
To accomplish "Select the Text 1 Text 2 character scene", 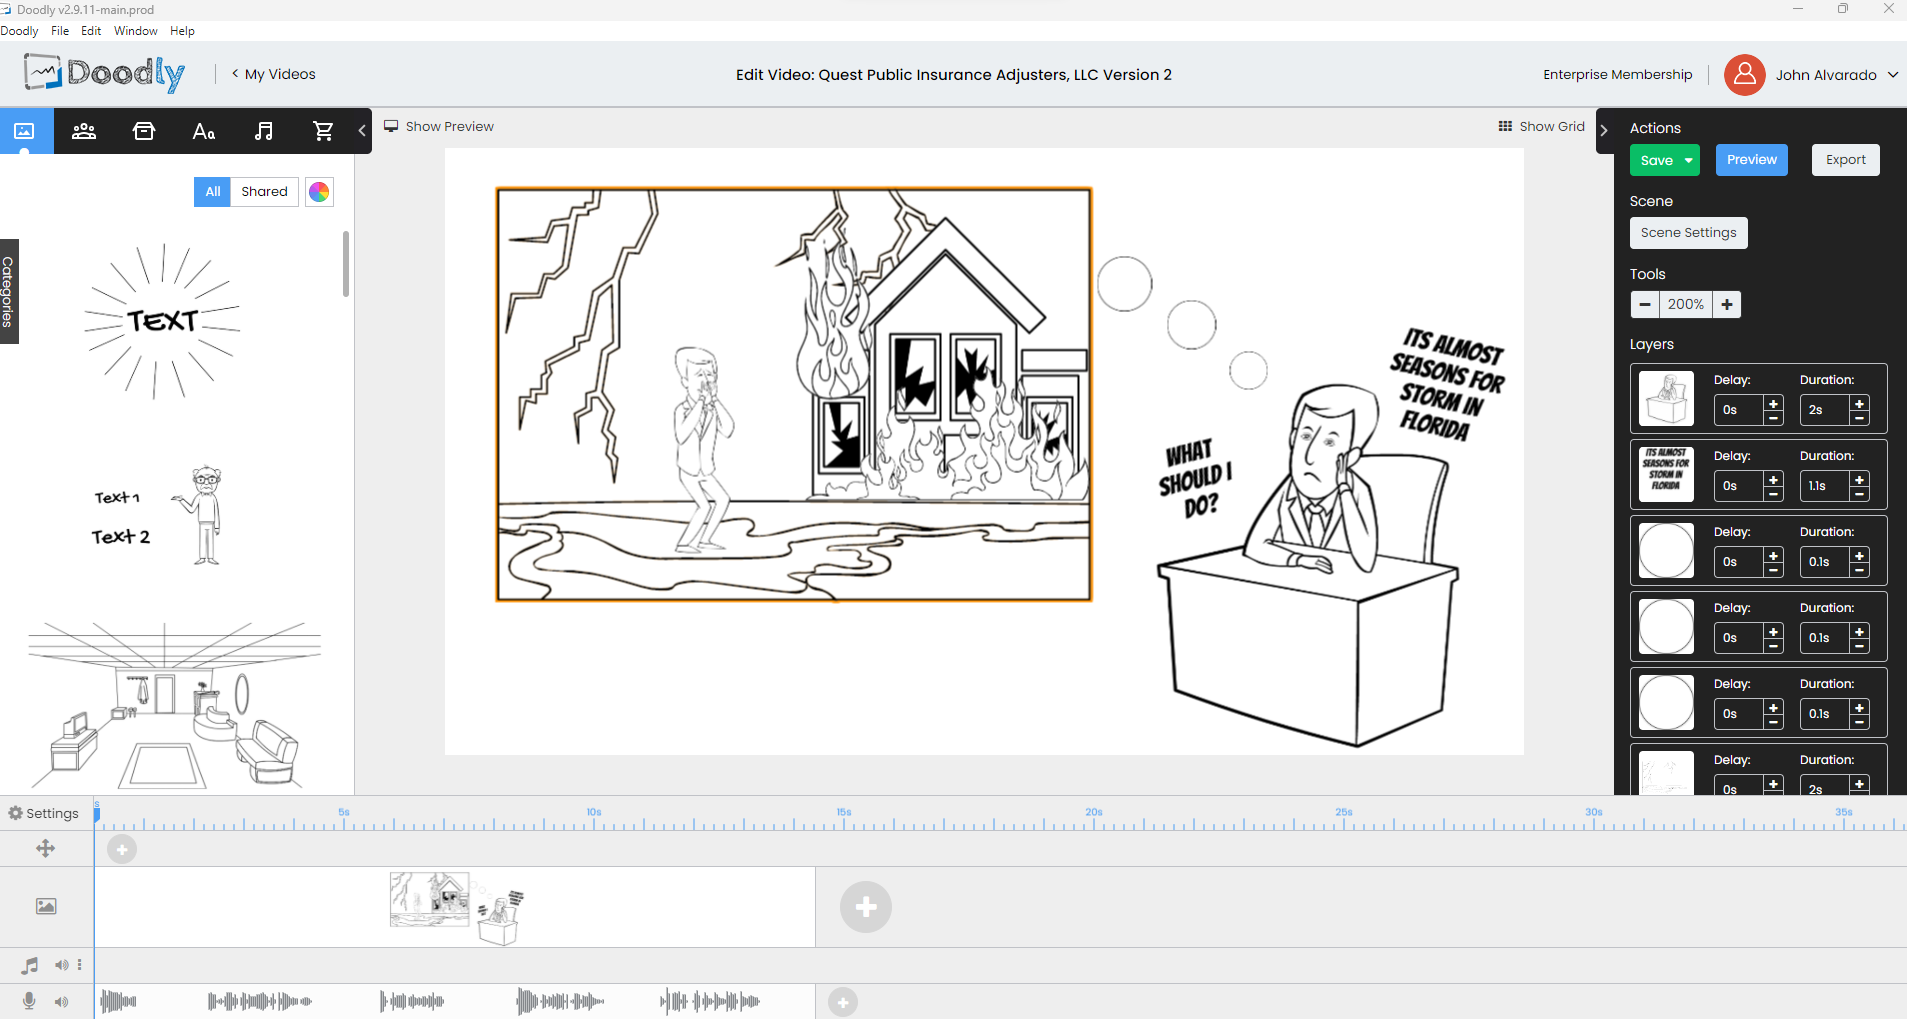I will [x=160, y=516].
